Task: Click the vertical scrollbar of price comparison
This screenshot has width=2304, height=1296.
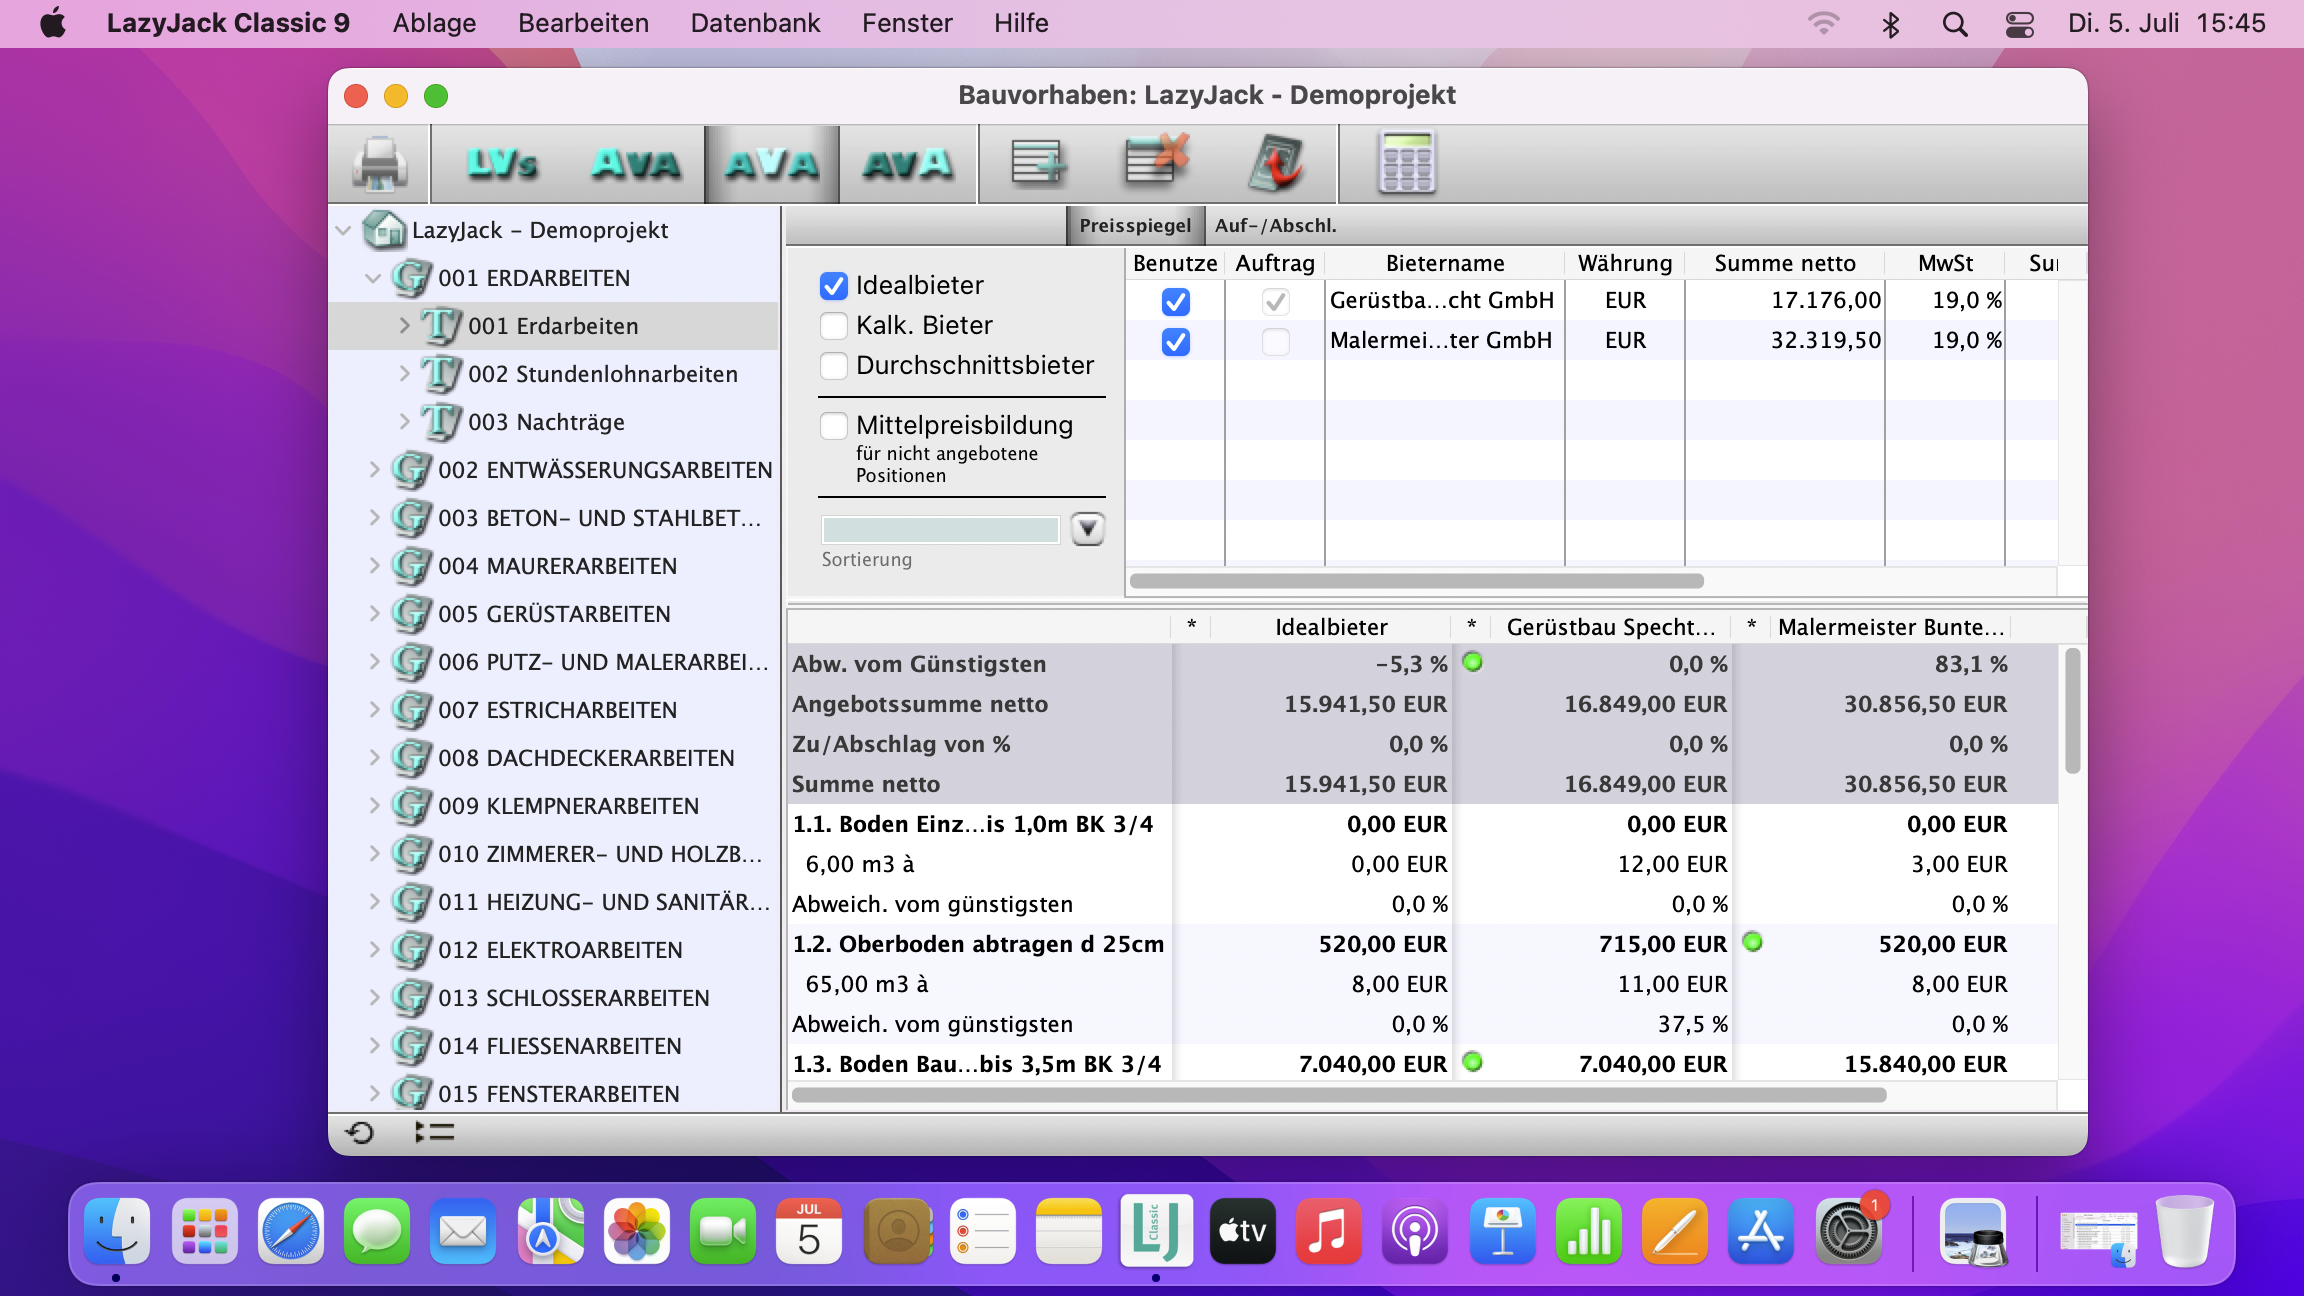Action: pos(2072,711)
